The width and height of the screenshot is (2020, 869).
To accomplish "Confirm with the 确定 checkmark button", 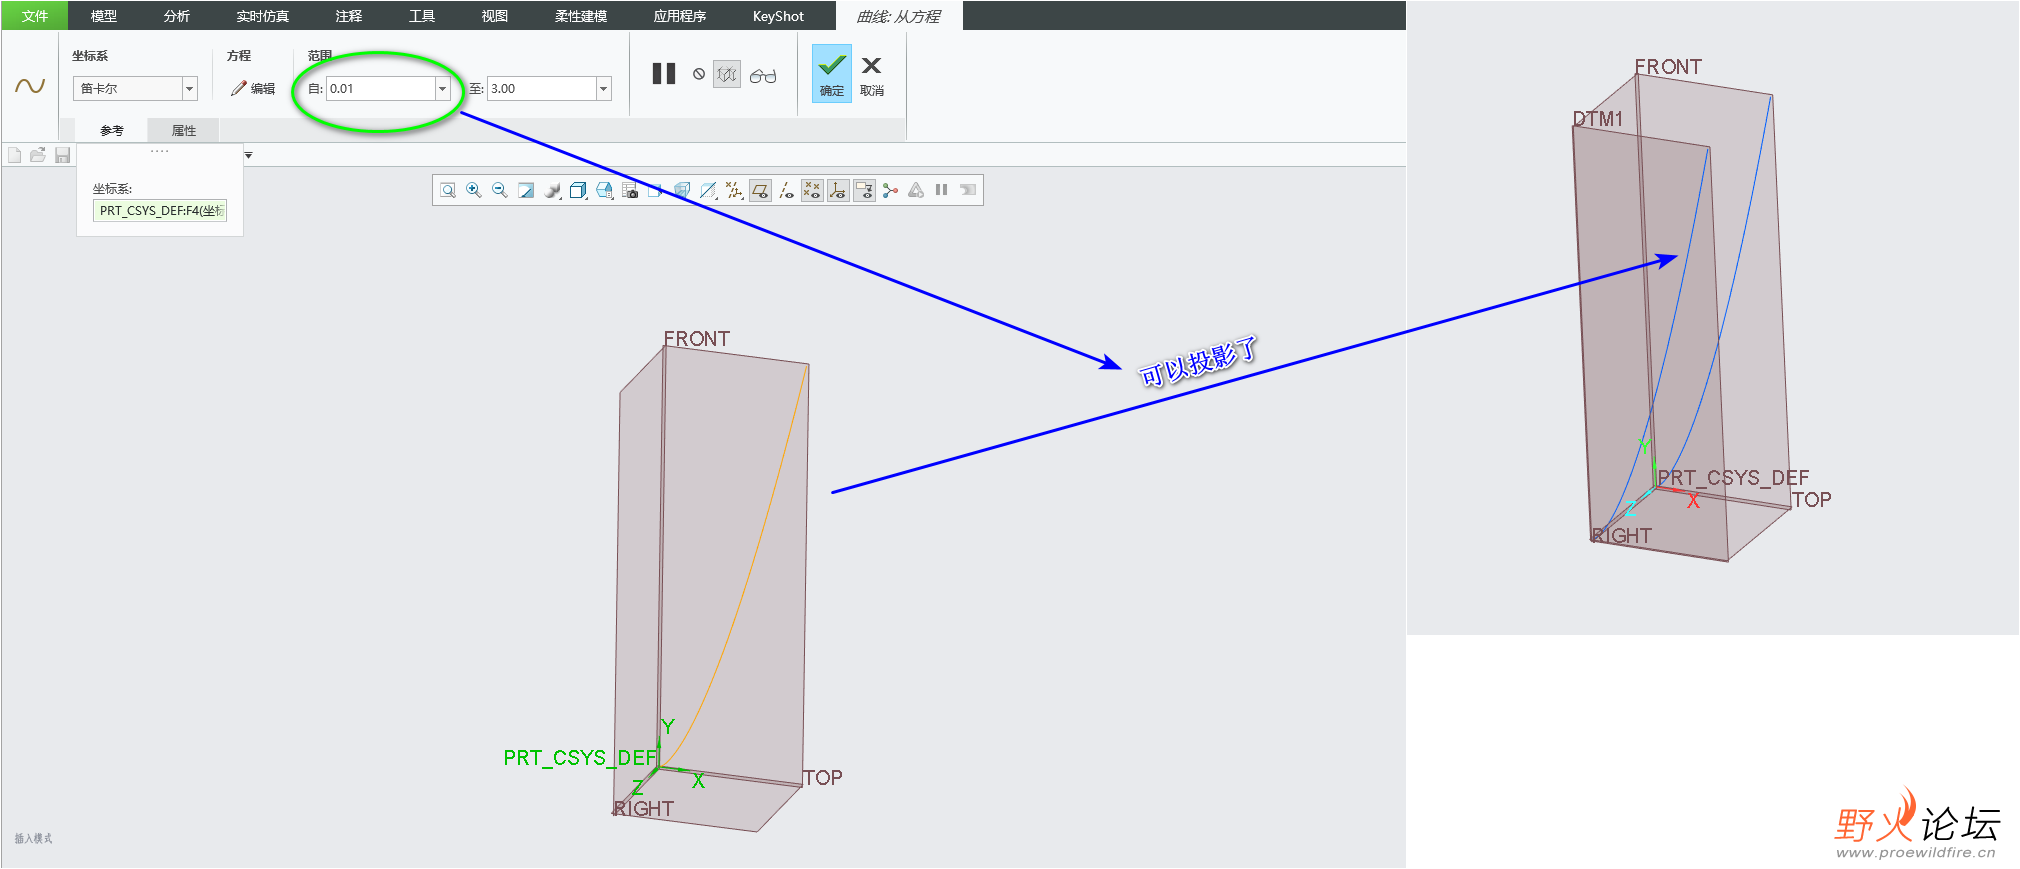I will click(832, 73).
